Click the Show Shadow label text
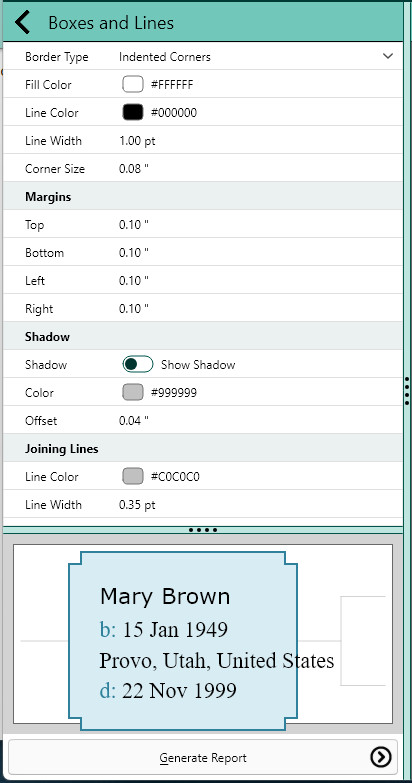This screenshot has height=783, width=412. click(198, 365)
